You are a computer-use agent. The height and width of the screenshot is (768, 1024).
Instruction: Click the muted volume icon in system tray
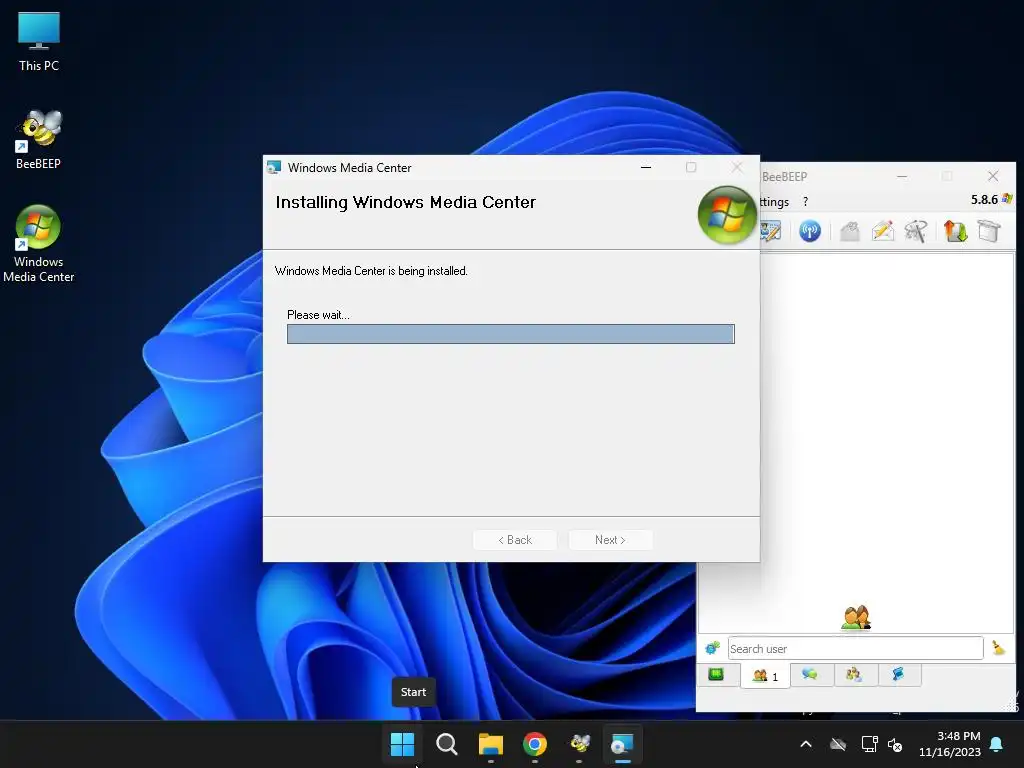point(895,744)
